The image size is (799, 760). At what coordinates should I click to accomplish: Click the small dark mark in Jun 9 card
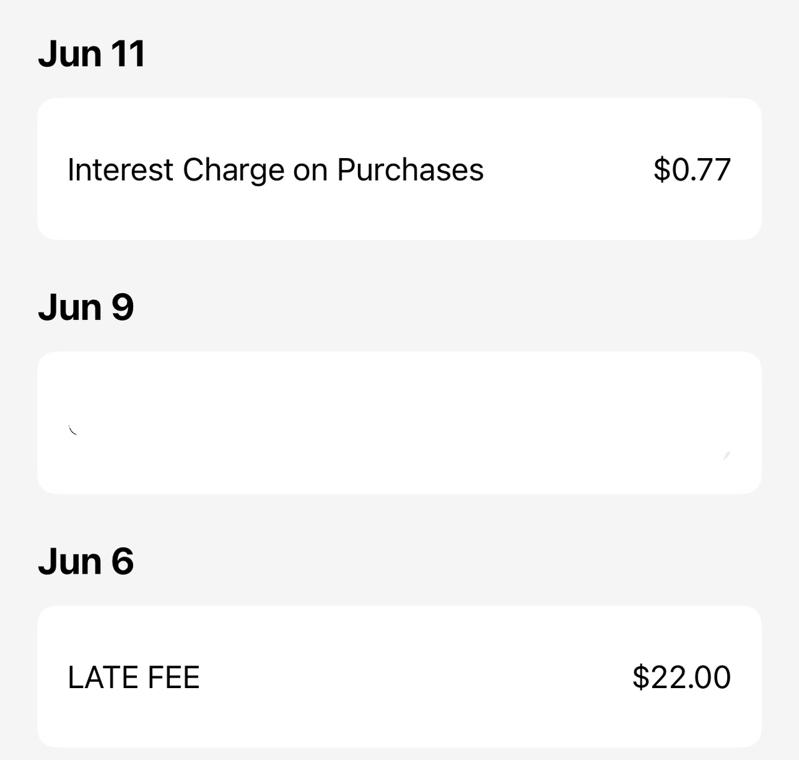[x=72, y=430]
